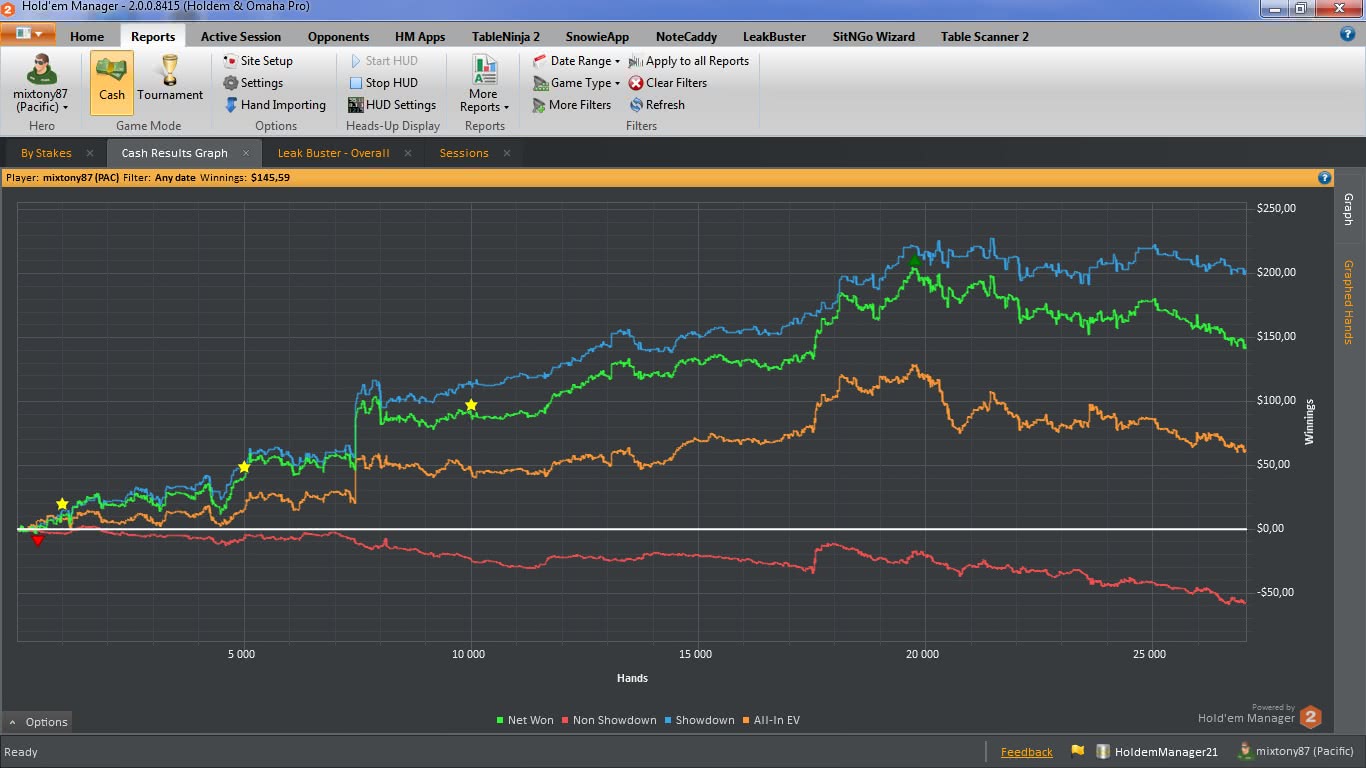Open the SnowieApp tab
The height and width of the screenshot is (768, 1366).
click(597, 36)
